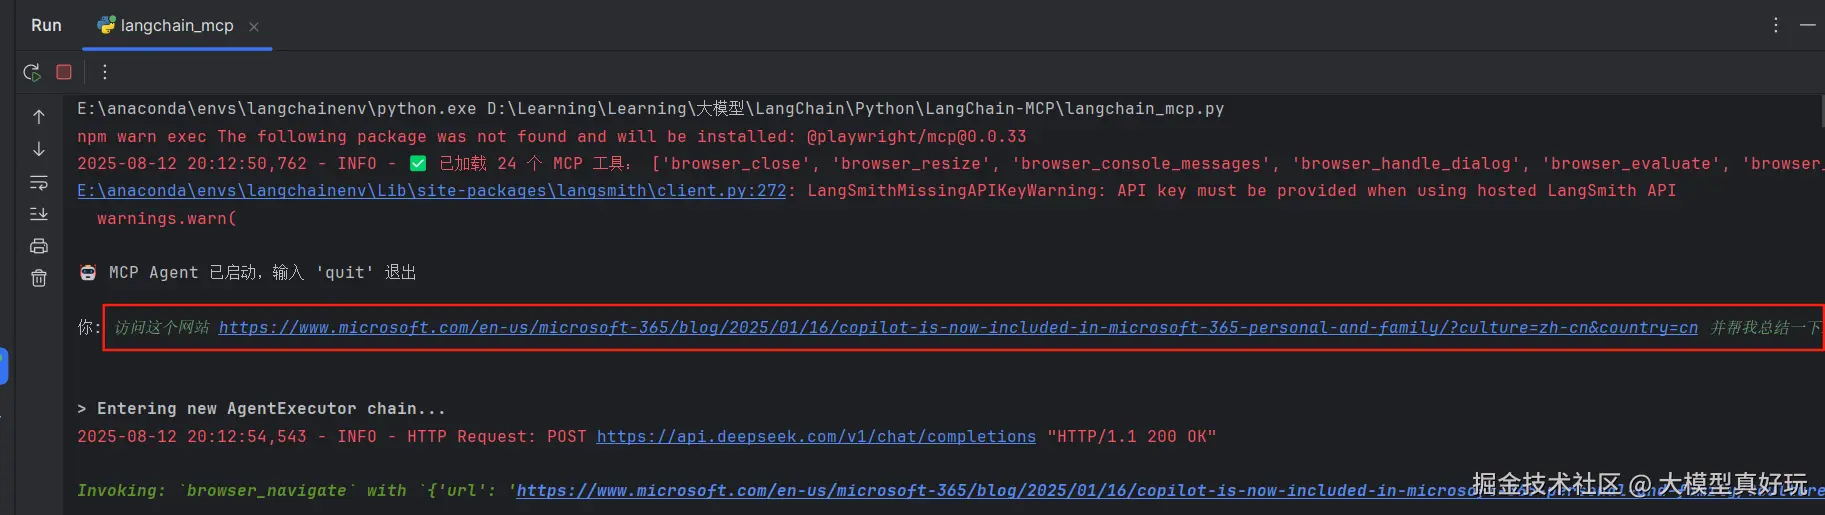This screenshot has height=515, width=1825.
Task: Open the langsmith client.py:272 file link
Action: (432, 190)
